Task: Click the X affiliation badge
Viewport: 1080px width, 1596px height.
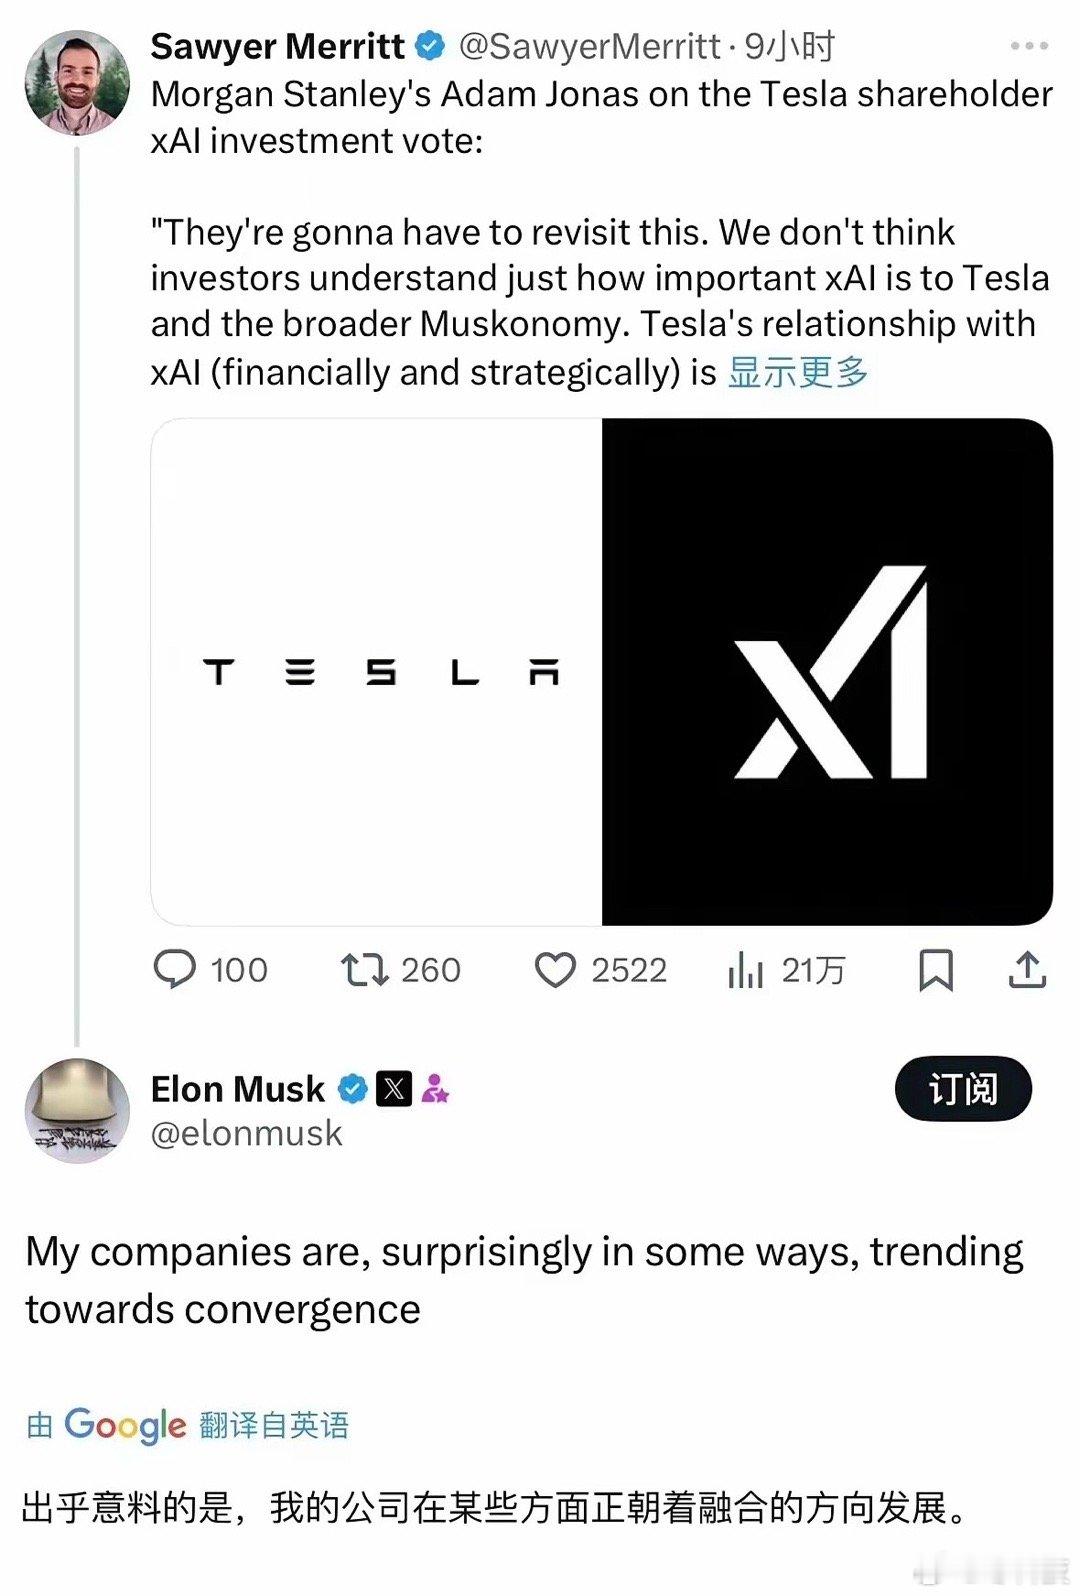Action: (394, 1088)
